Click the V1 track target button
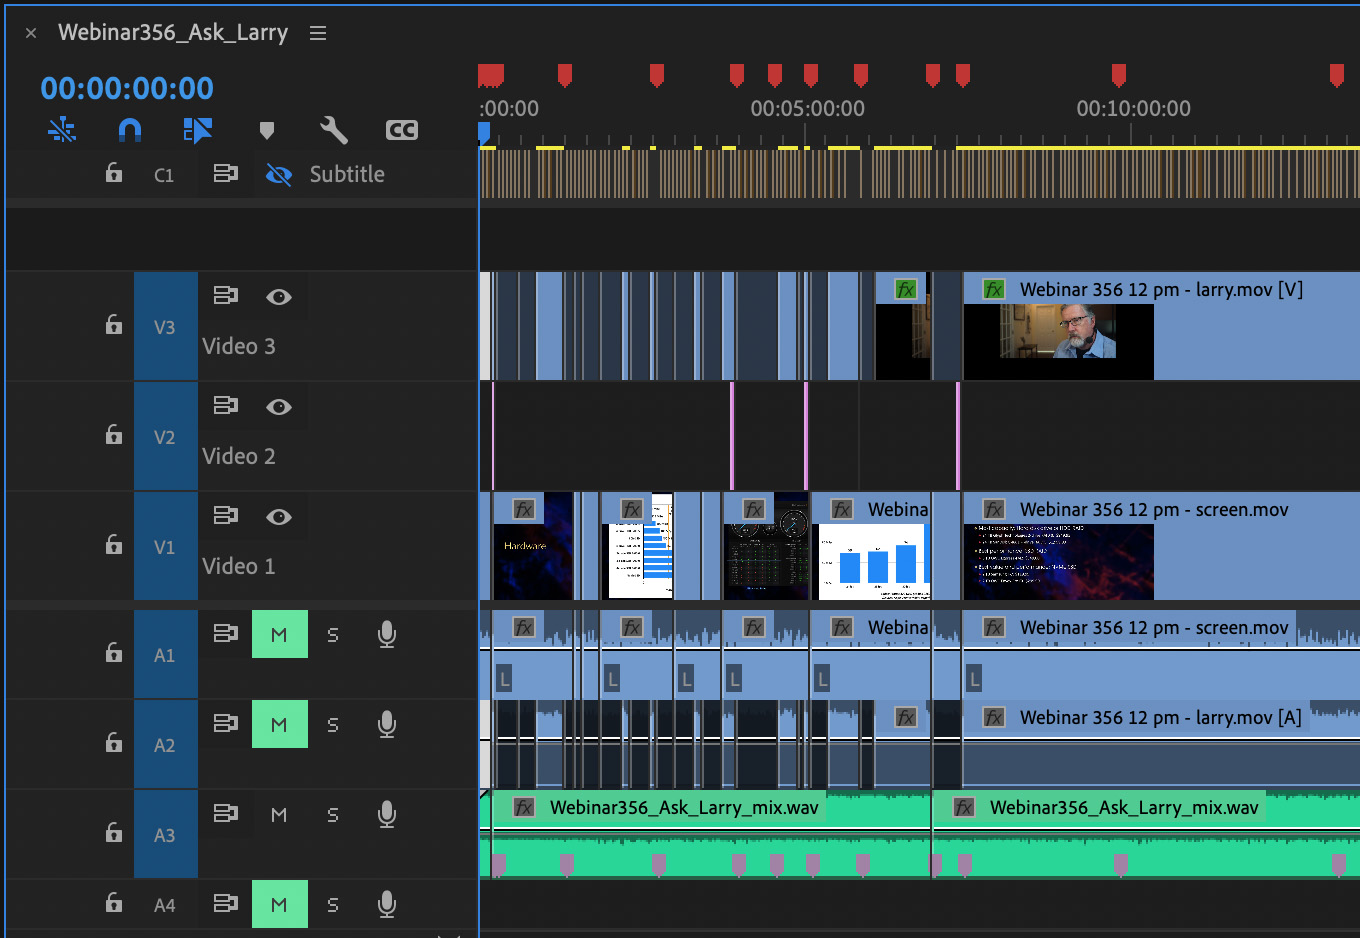Screen dimensions: 1360x938 [165, 547]
